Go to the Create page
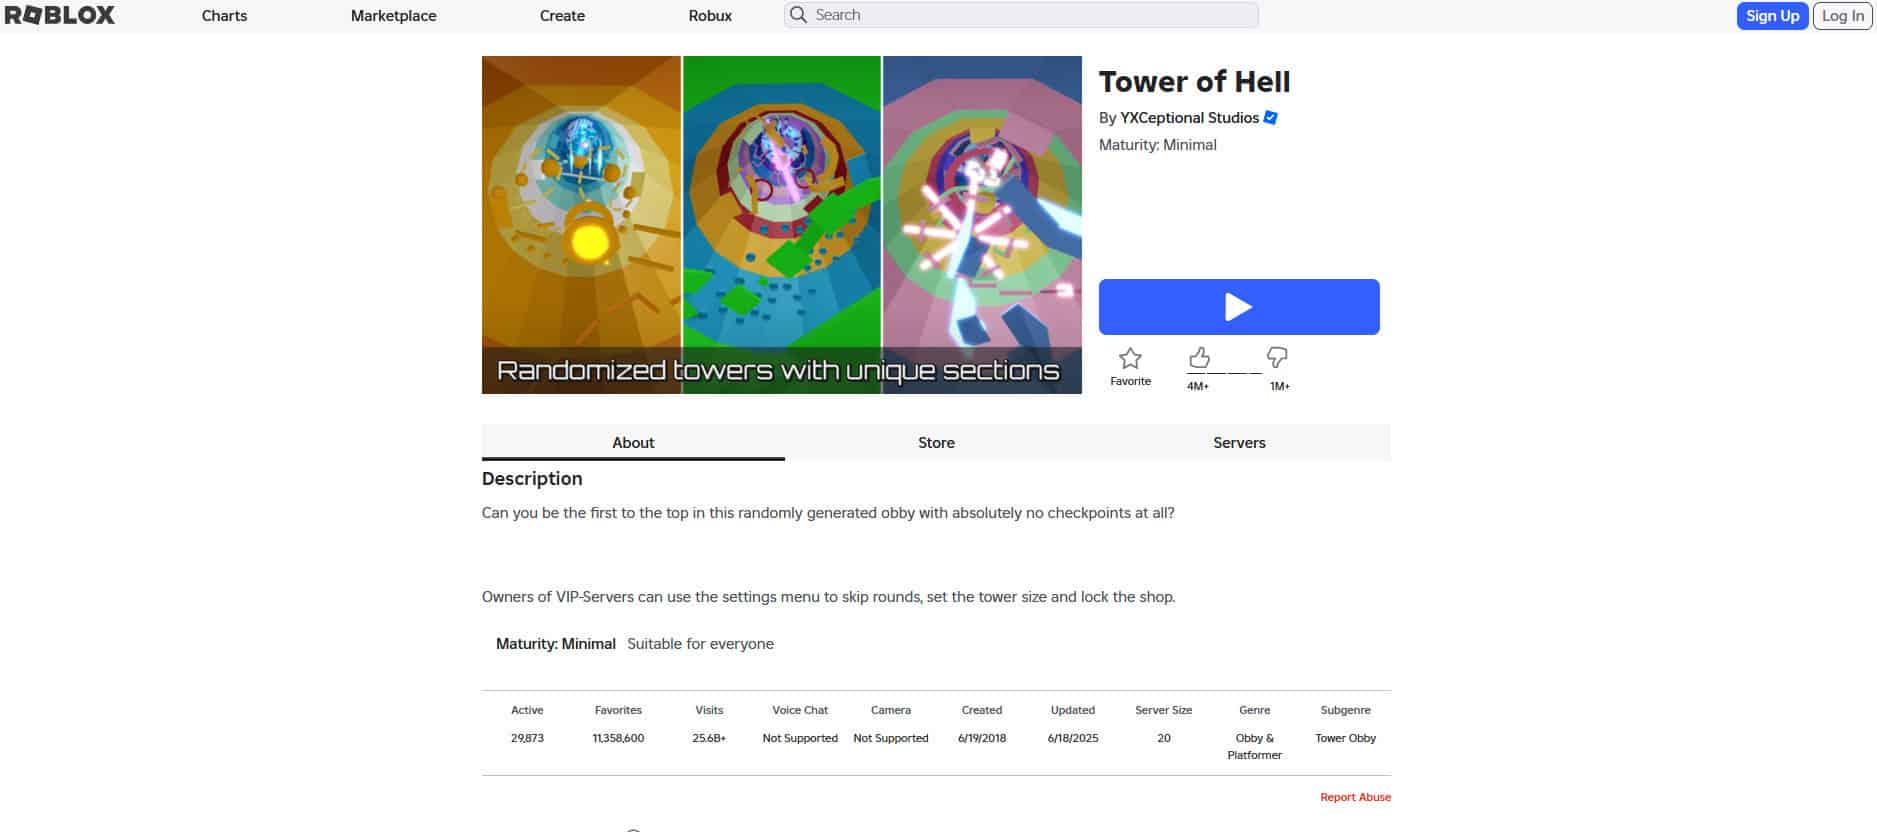The width and height of the screenshot is (1877, 832). [562, 16]
